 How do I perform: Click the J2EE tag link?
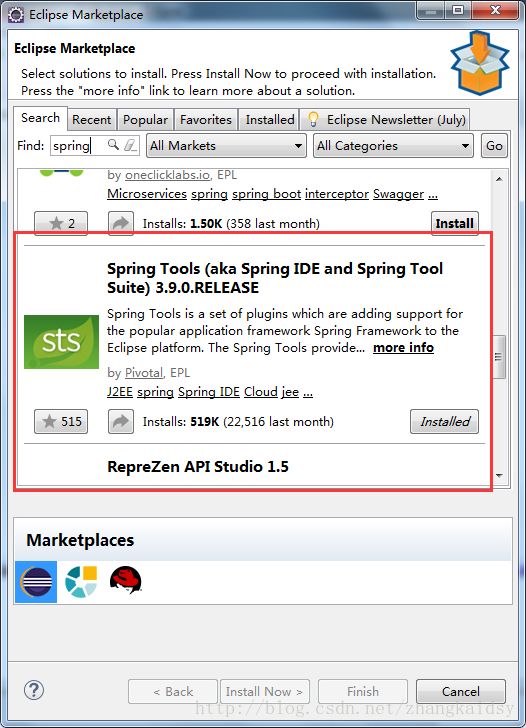coord(120,392)
